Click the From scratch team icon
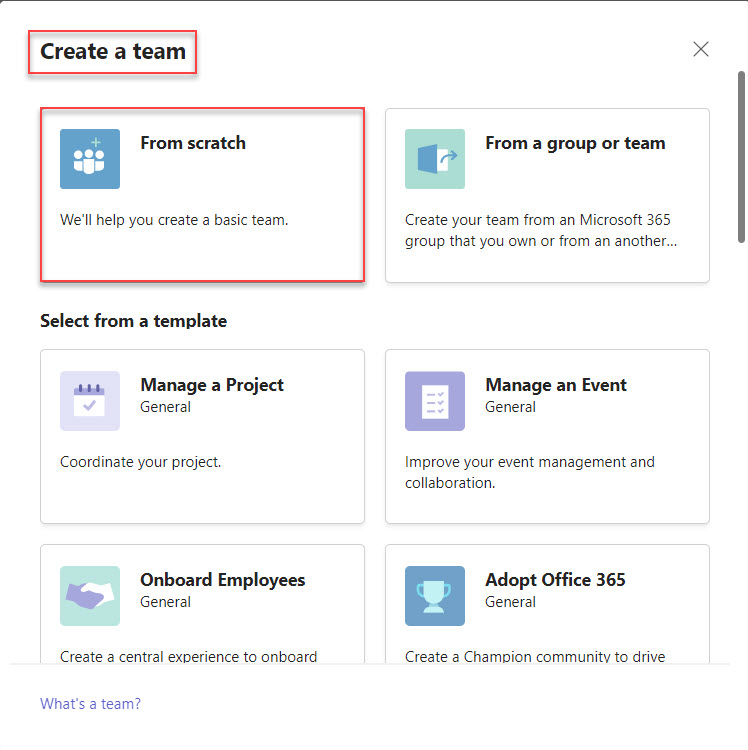This screenshot has height=750, width=748. click(x=90, y=159)
